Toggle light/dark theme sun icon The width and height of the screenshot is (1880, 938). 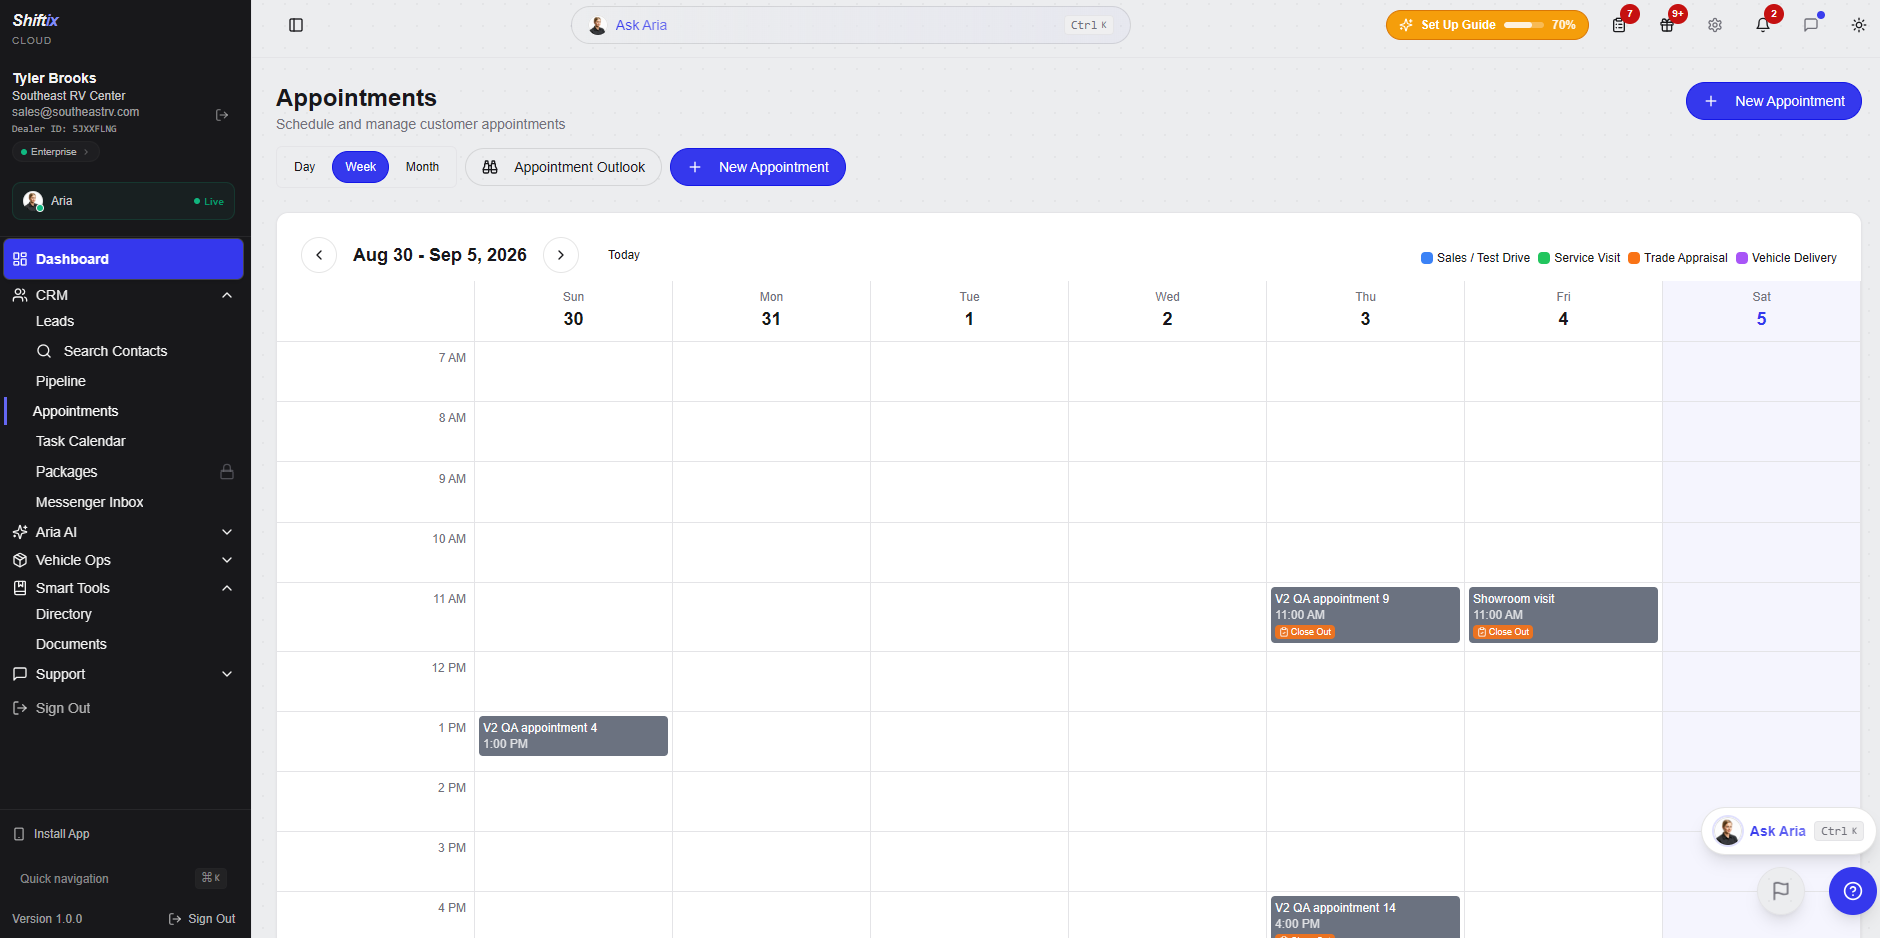coord(1859,25)
